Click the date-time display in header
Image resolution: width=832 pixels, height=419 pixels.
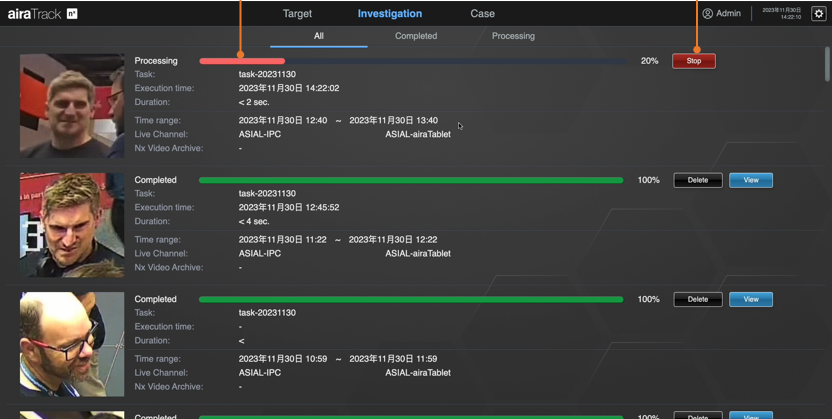pyautogui.click(x=782, y=14)
